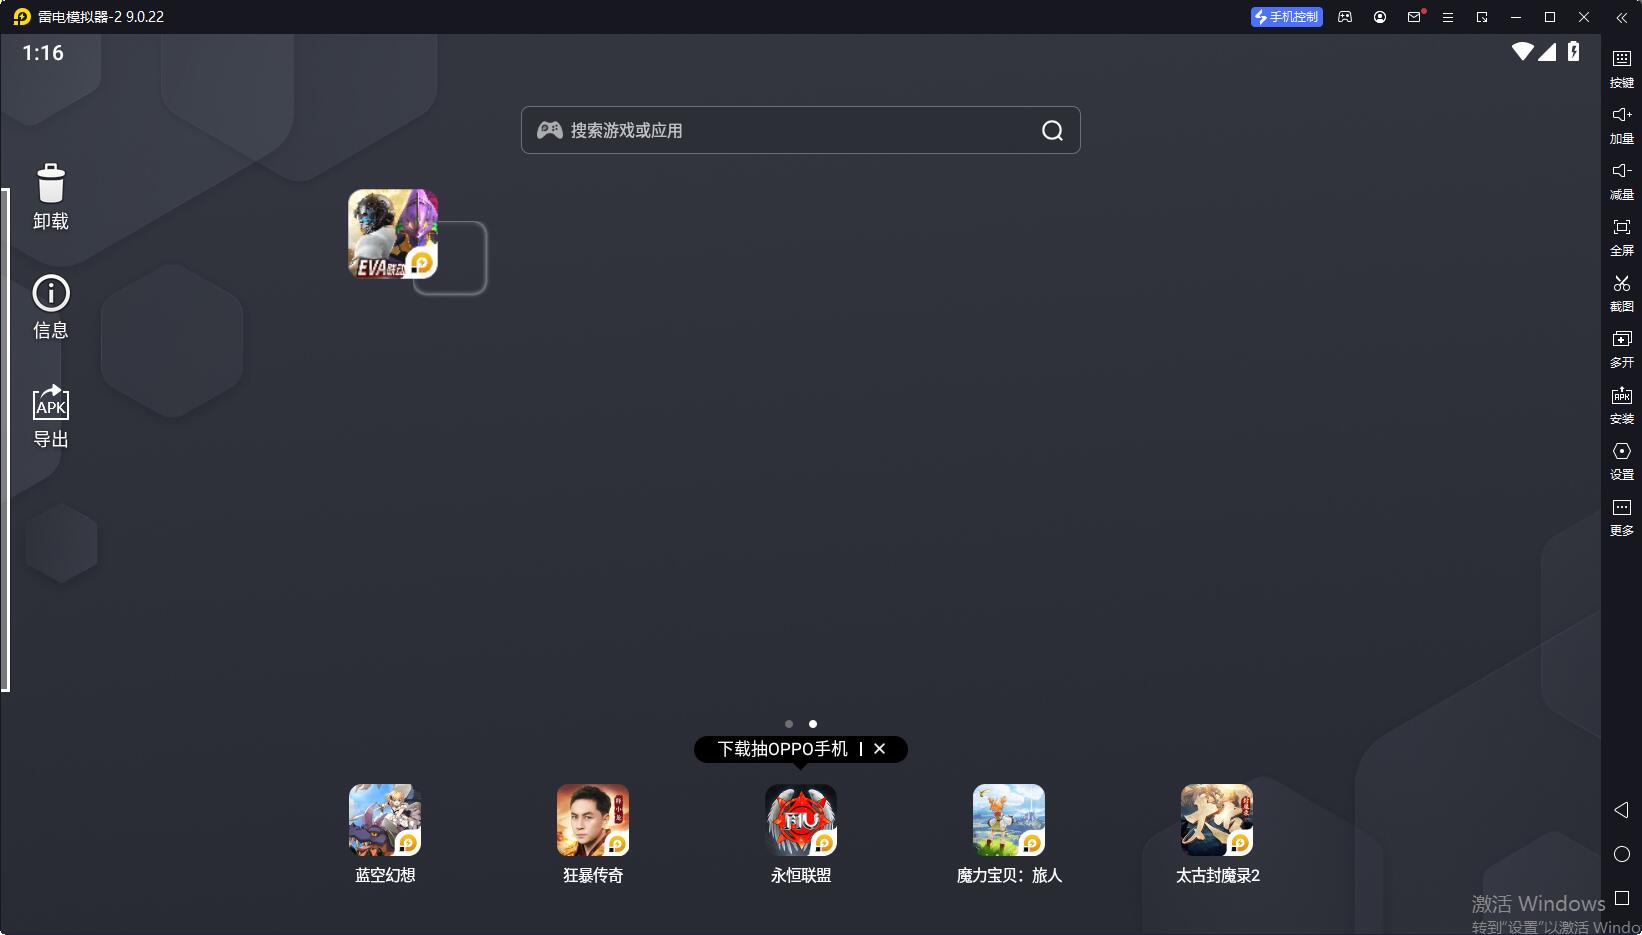This screenshot has height=935, width=1642.
Task: Expand the More tools option
Action: click(1621, 508)
